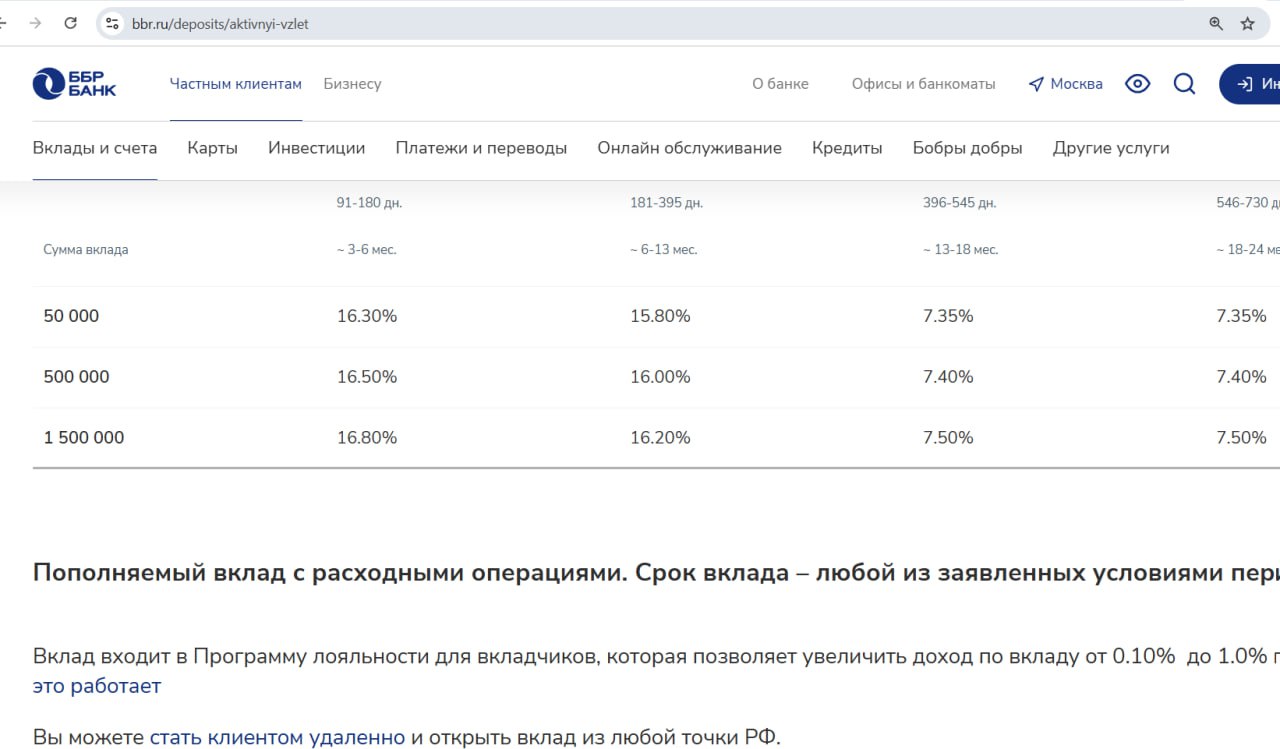
Task: Click the blue login button
Action: click(1252, 84)
